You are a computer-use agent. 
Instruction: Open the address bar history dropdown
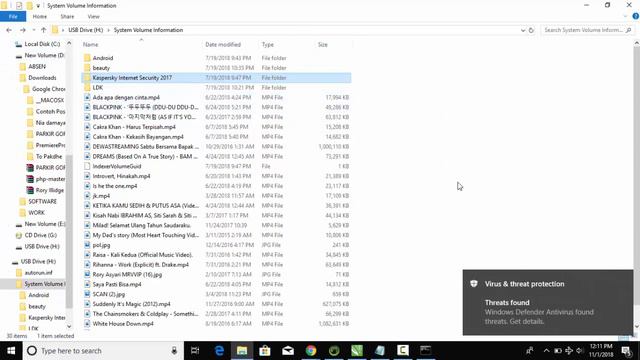tap(523, 30)
